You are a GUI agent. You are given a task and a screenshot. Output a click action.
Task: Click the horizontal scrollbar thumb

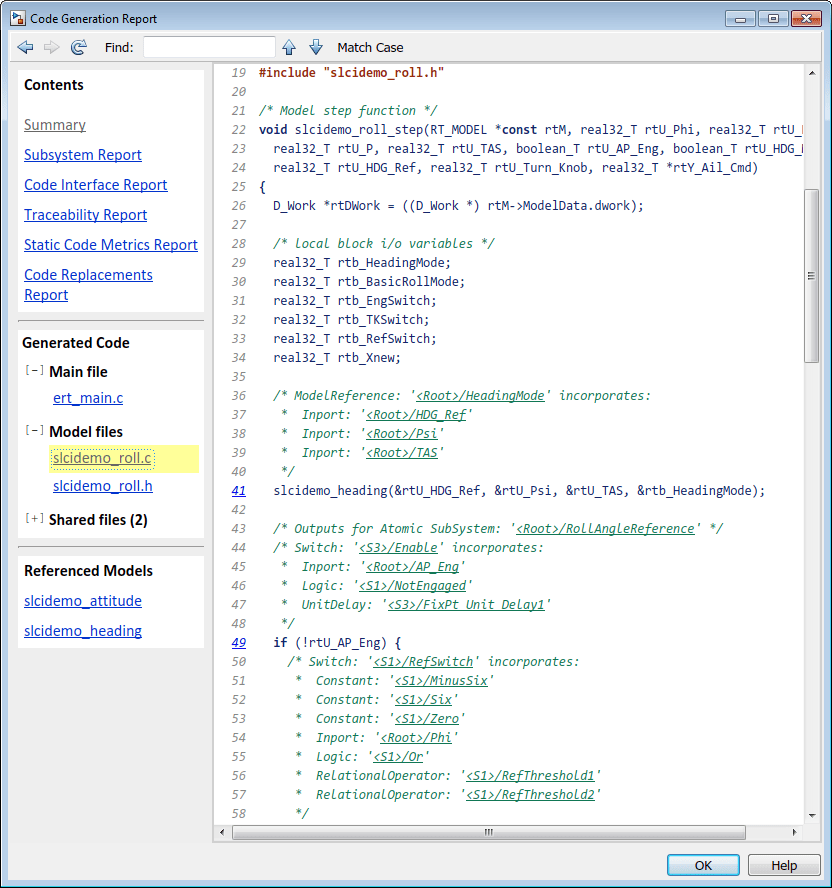click(489, 832)
